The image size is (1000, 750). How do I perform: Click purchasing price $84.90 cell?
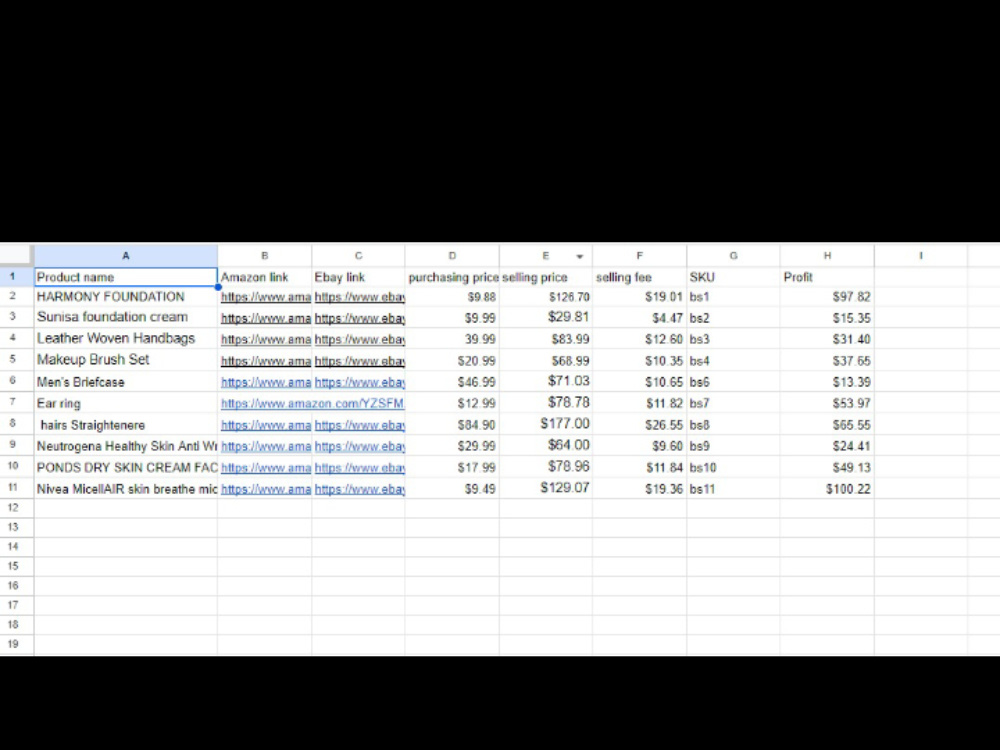[x=452, y=425]
